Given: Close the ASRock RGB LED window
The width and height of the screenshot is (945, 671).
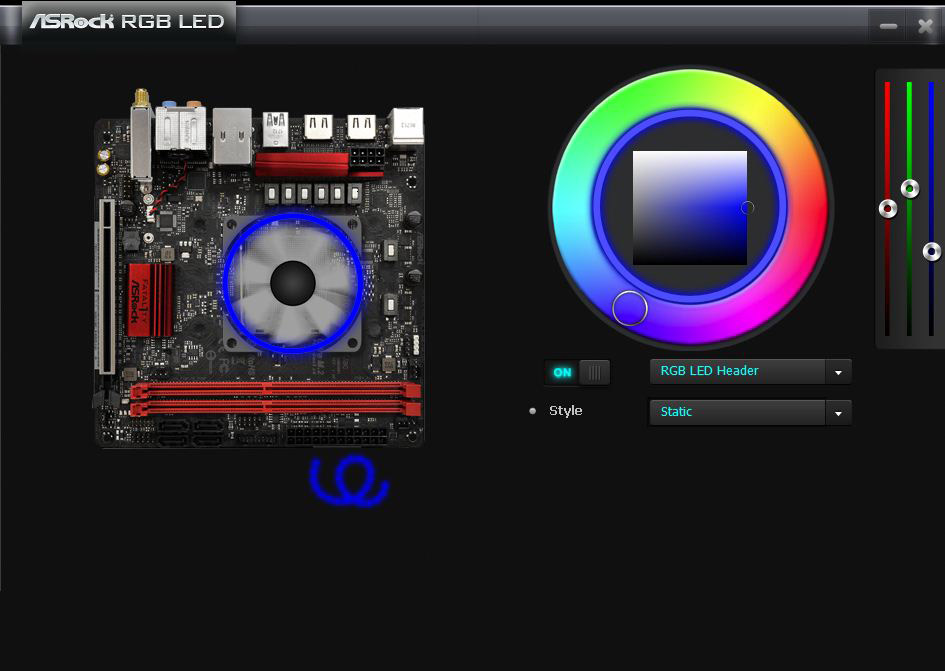Looking at the screenshot, I should [x=925, y=26].
